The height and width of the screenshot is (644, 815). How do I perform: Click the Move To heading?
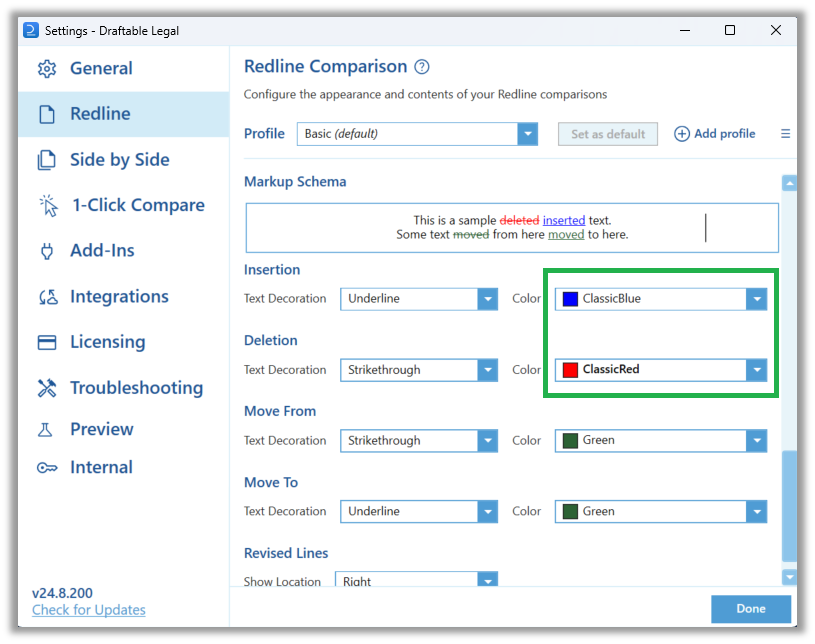(271, 482)
